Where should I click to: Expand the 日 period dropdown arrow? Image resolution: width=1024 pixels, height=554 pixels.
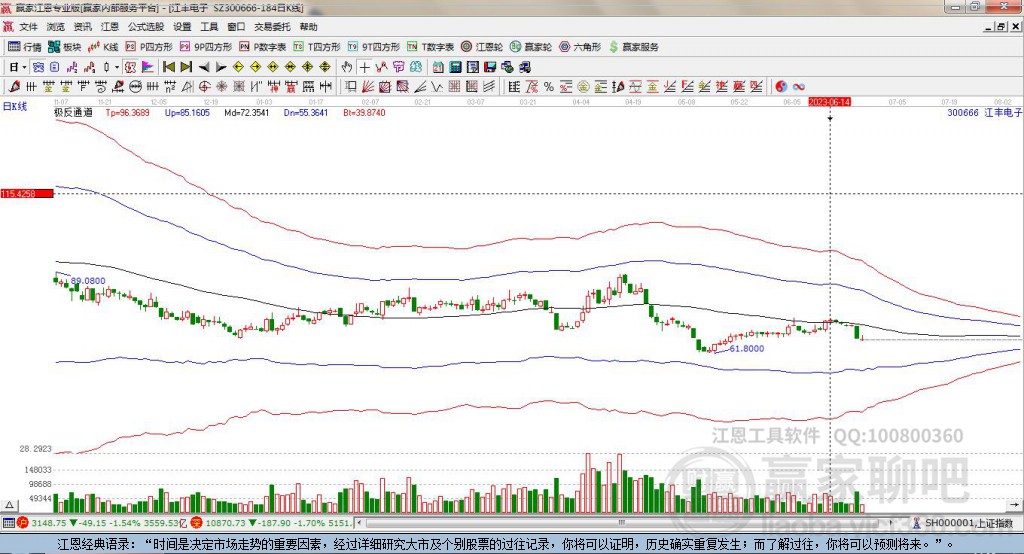coord(23,67)
